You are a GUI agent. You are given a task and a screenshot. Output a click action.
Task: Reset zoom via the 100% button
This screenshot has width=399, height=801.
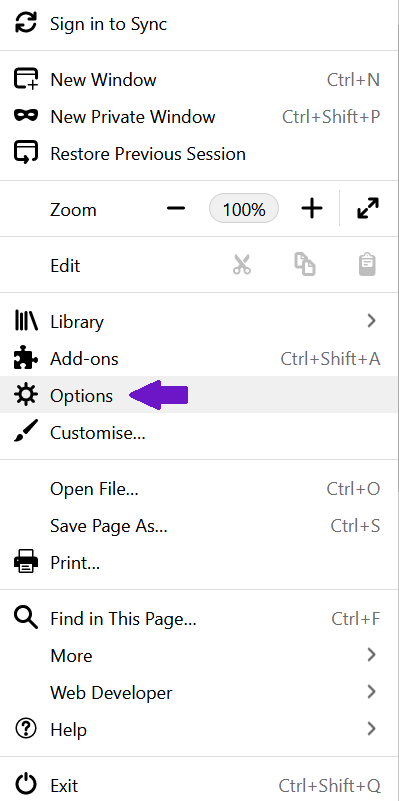coord(244,209)
